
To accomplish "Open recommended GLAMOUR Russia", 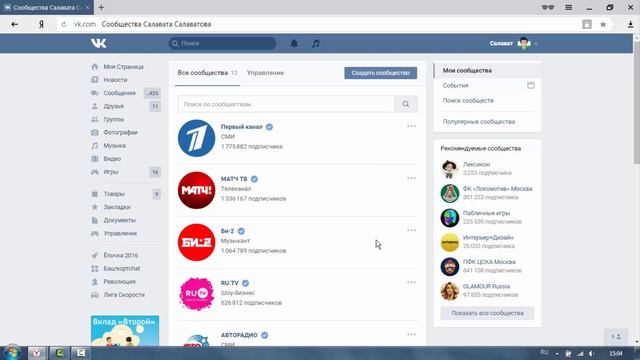I will [486, 286].
